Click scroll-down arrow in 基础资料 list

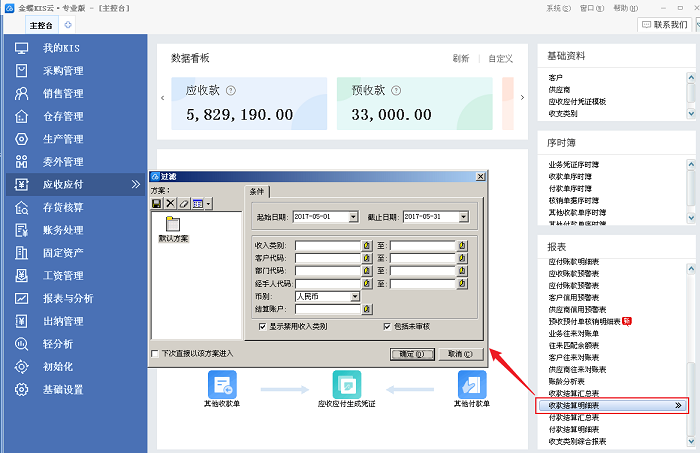690,115
